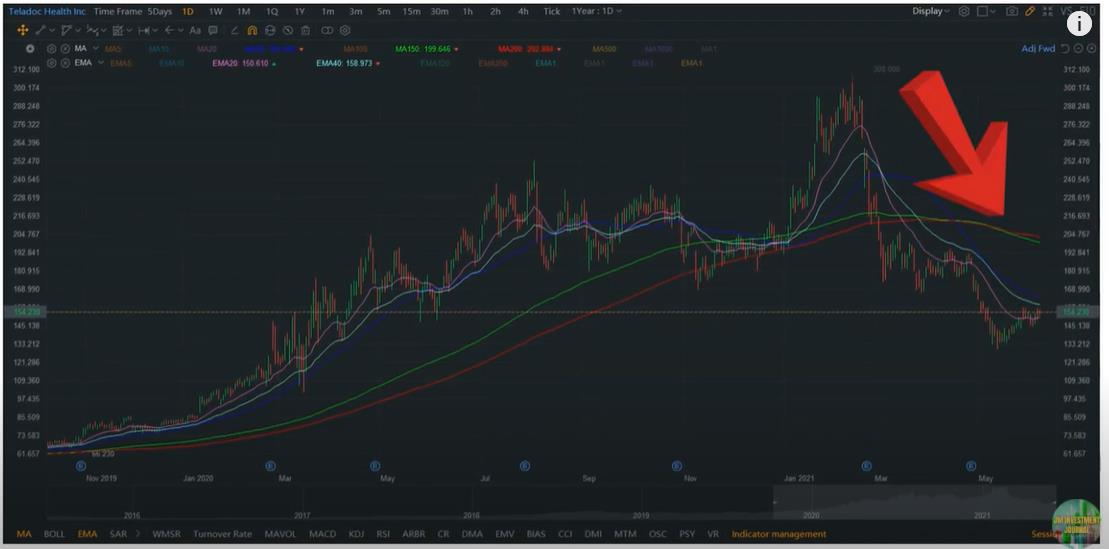
Task: Click the hide drawings icon
Action: [x=287, y=30]
